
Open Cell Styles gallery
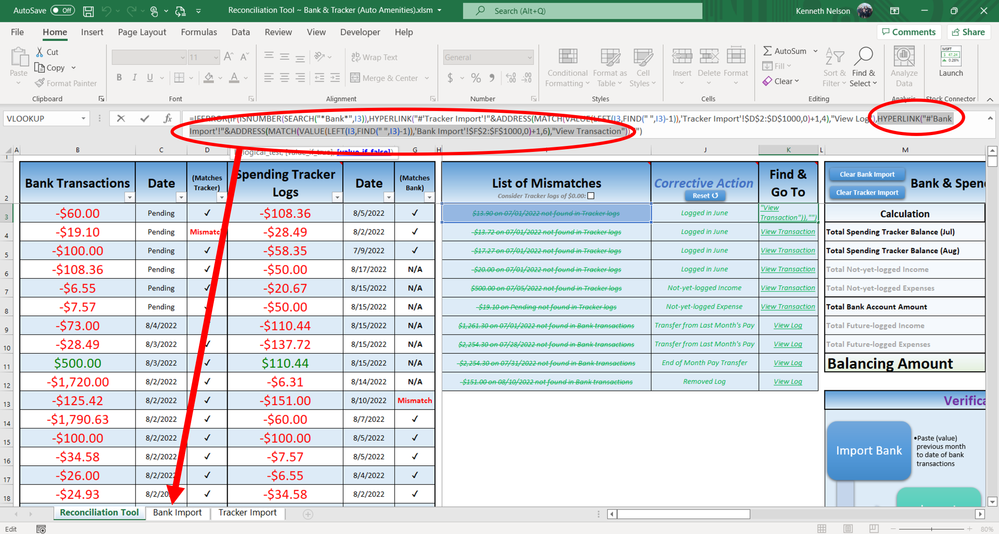(642, 68)
